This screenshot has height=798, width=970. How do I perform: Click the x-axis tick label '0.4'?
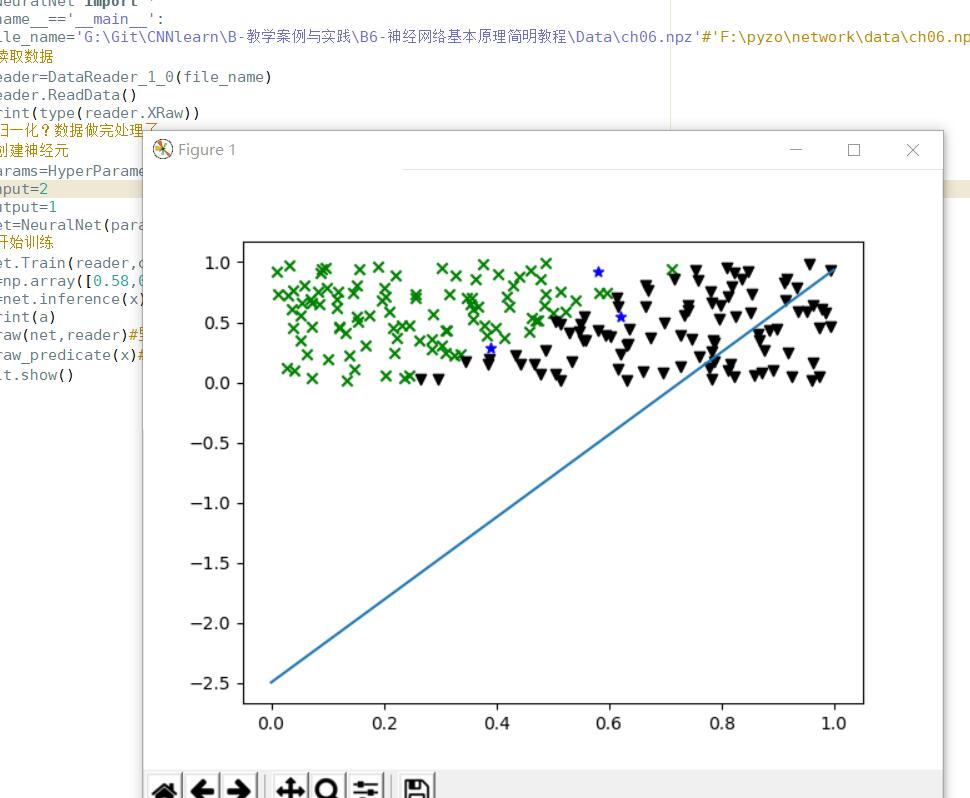click(x=498, y=723)
